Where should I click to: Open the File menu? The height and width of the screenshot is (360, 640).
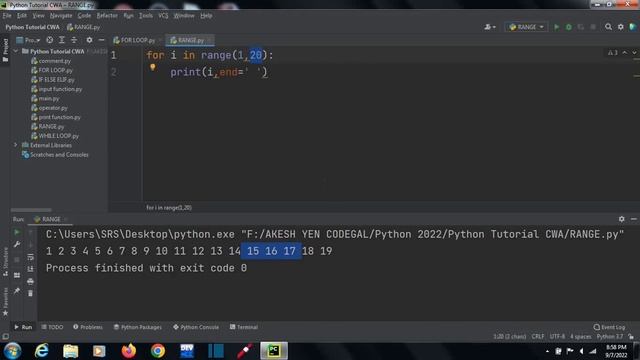click(x=7, y=16)
